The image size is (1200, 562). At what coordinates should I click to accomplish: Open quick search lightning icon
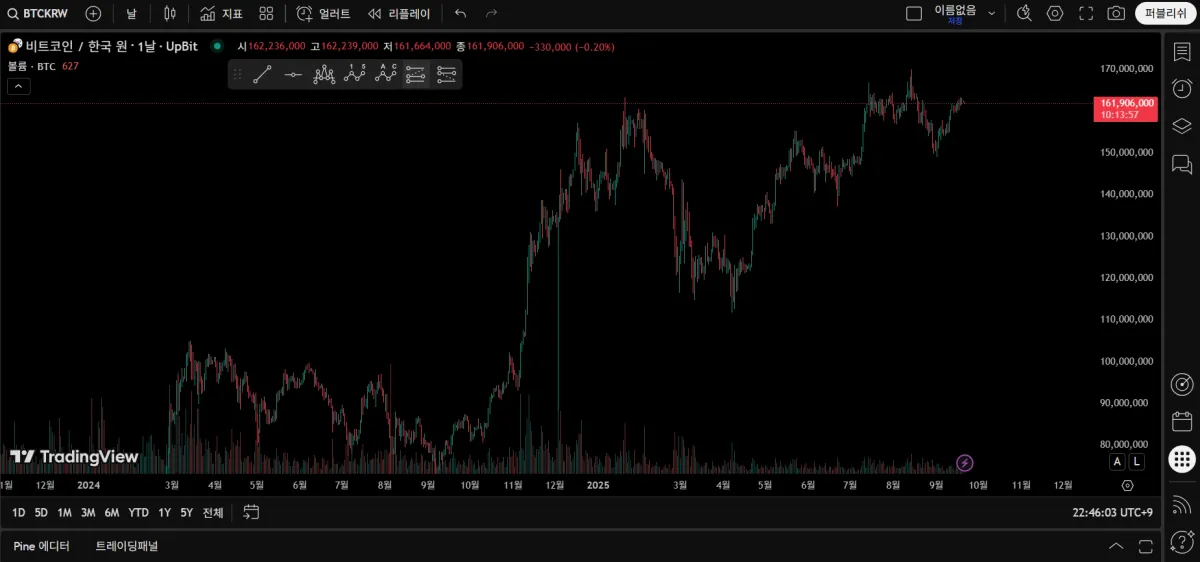click(x=1024, y=14)
